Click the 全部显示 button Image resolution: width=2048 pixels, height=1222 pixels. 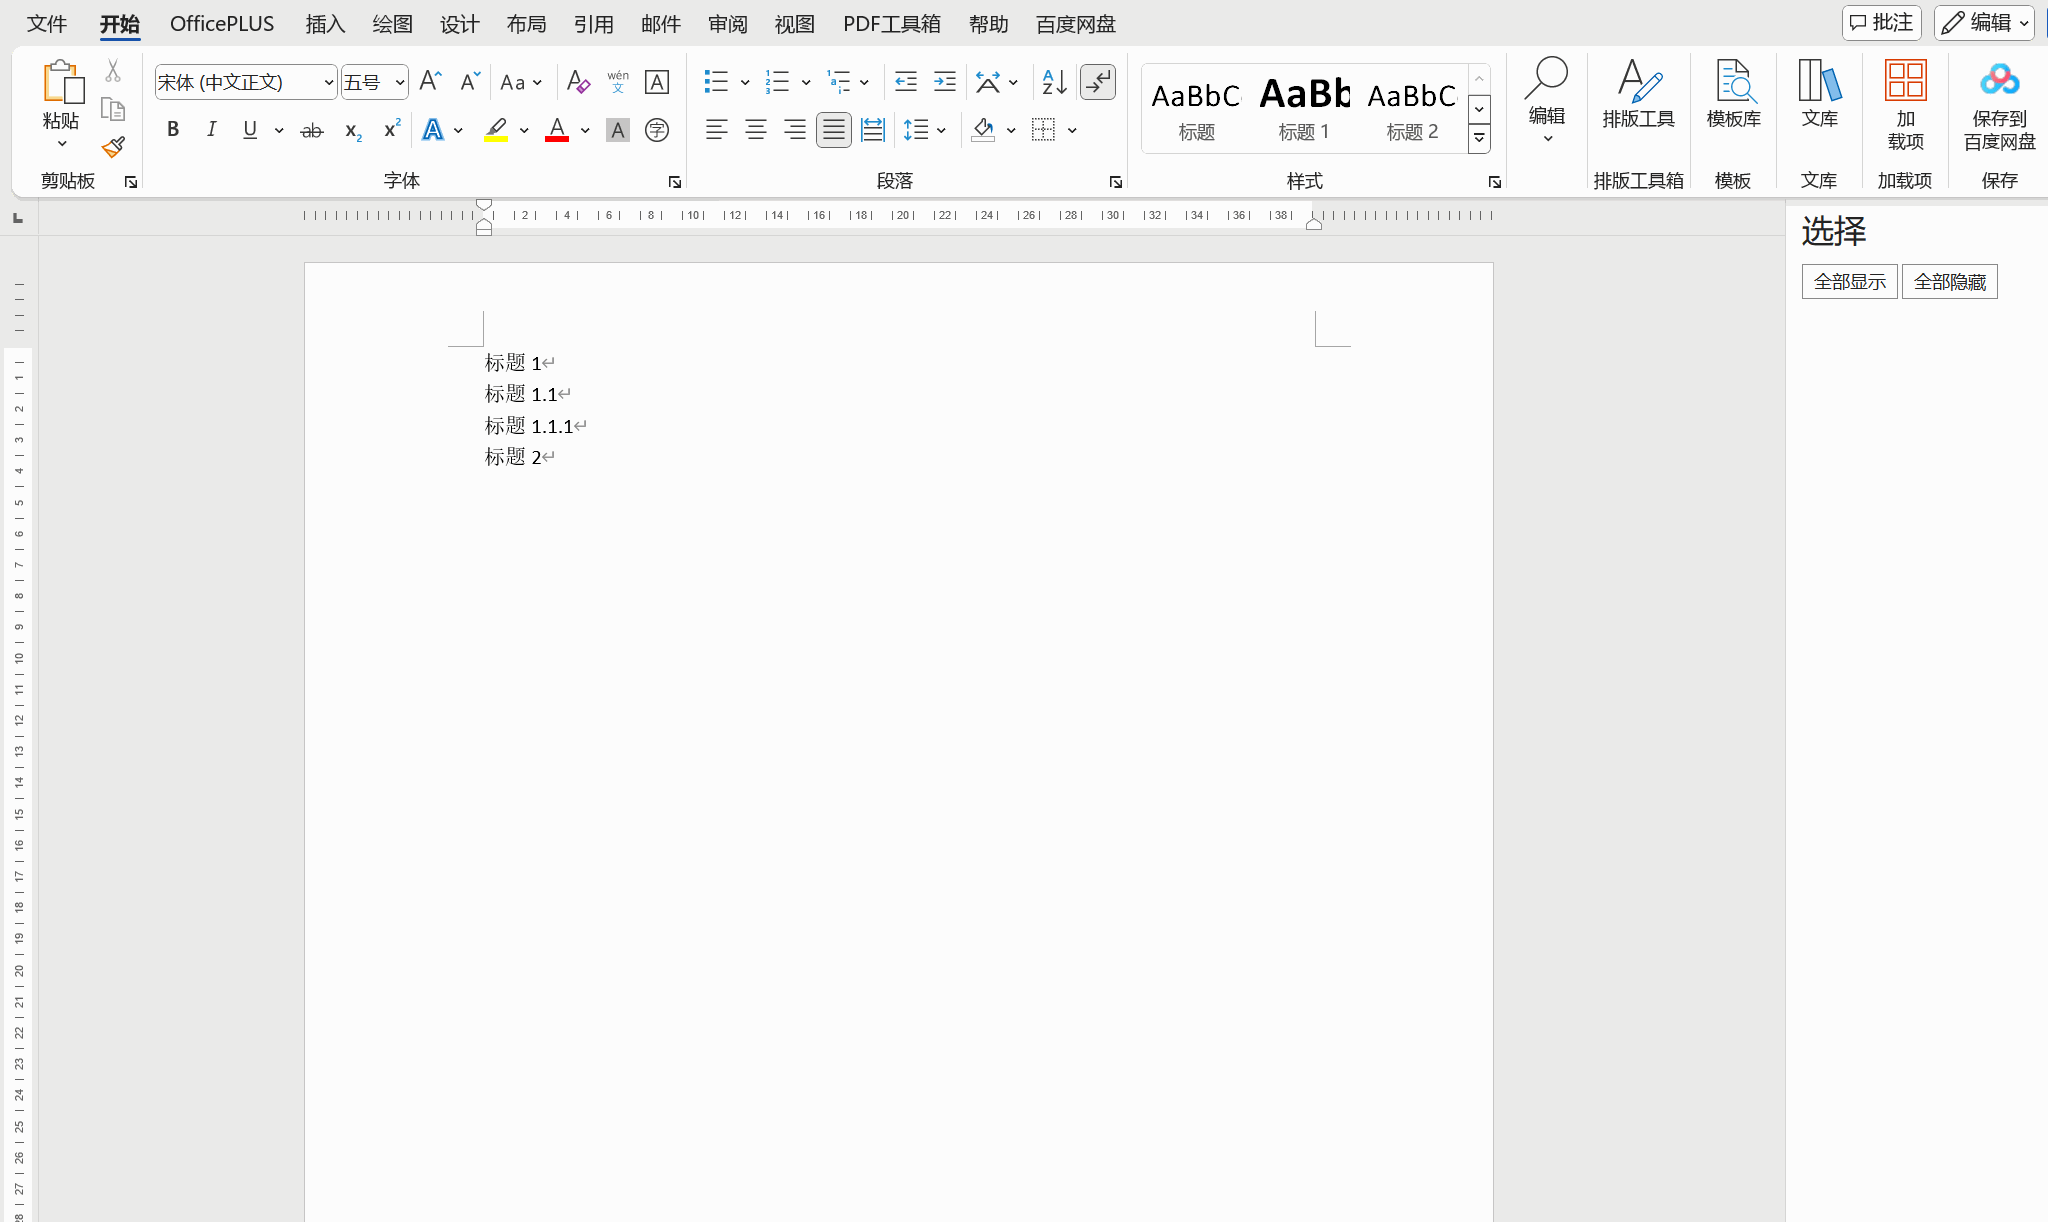[1849, 282]
